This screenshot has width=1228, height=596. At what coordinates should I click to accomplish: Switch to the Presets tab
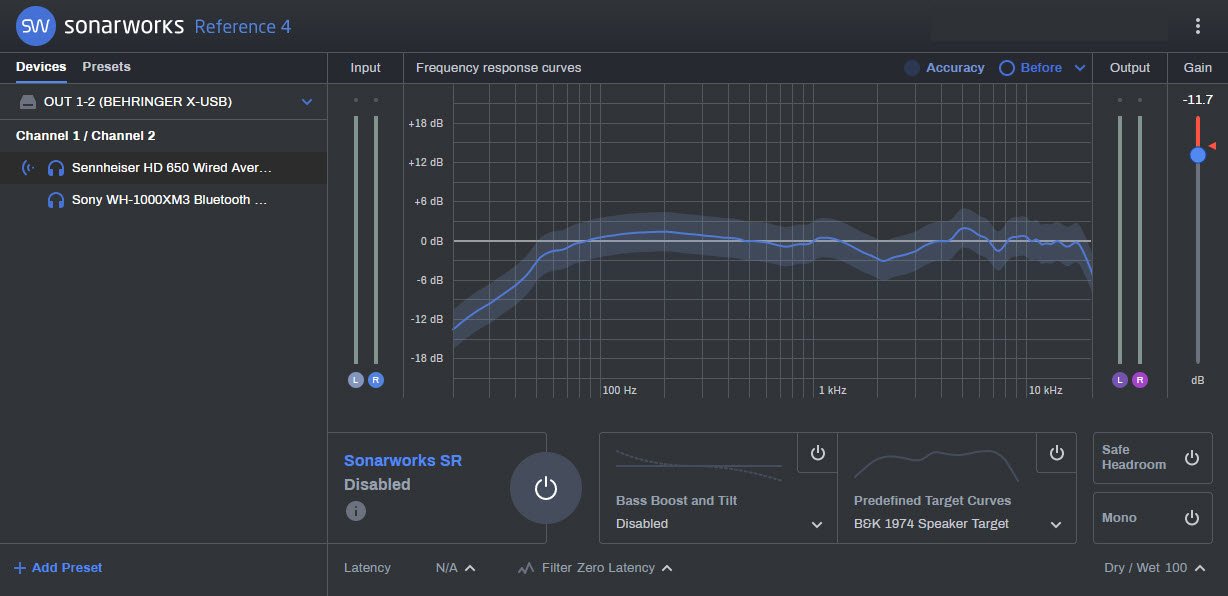106,67
